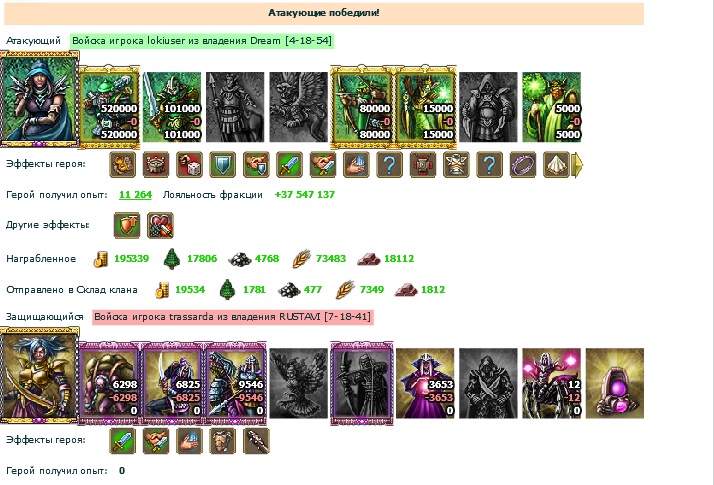Click the looted gold amount 195339
Image resolution: width=714 pixels, height=485 pixels.
(x=132, y=259)
